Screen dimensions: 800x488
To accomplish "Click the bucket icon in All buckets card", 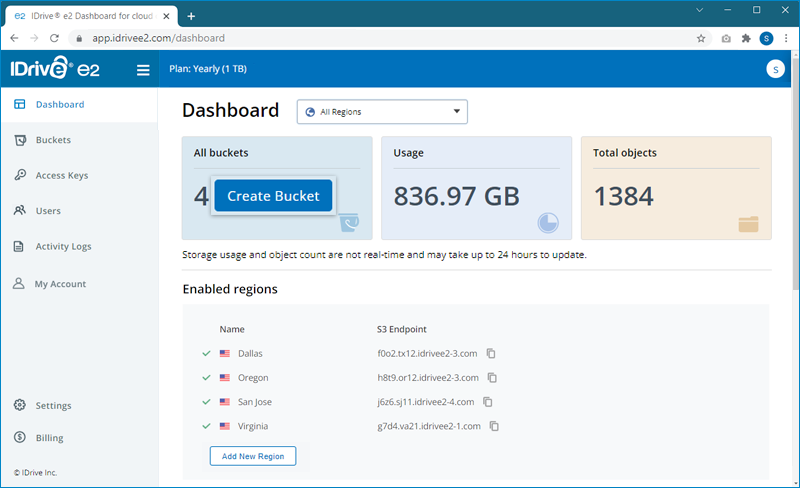I will point(349,222).
